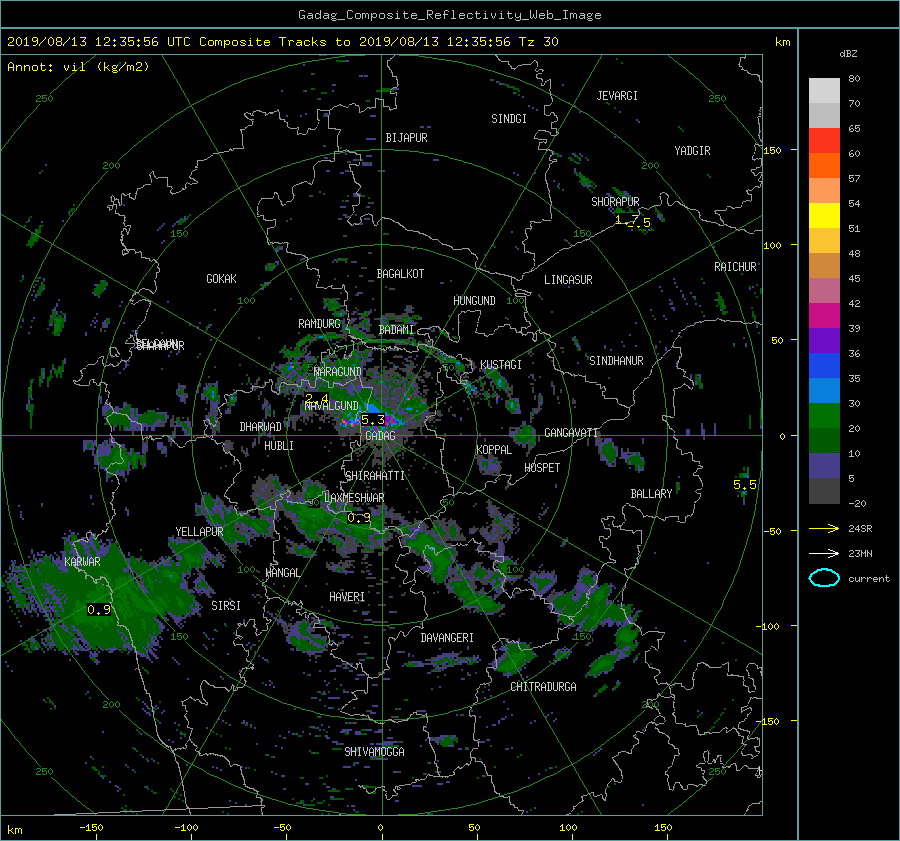Viewport: 900px width, 841px height.
Task: Choose the dark gray -20 to 5 dBZ swatch
Action: pos(824,491)
